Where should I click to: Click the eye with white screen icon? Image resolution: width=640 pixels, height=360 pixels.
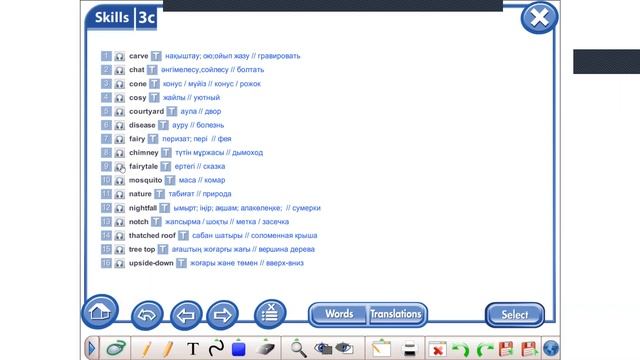point(344,349)
